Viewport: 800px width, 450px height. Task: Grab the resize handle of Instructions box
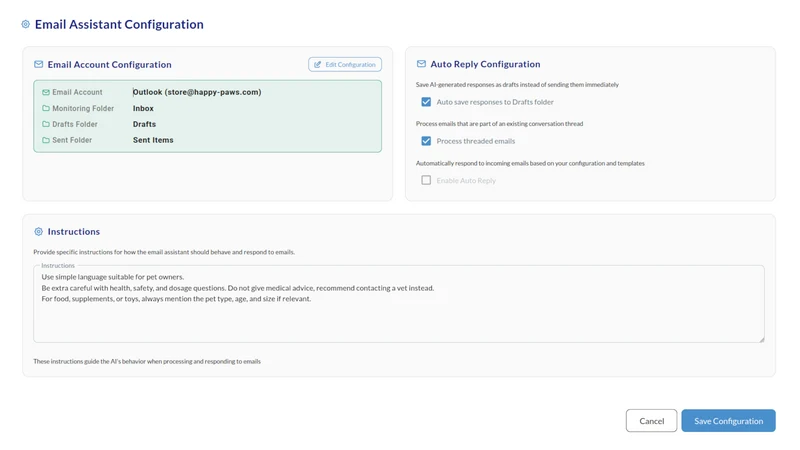761,339
